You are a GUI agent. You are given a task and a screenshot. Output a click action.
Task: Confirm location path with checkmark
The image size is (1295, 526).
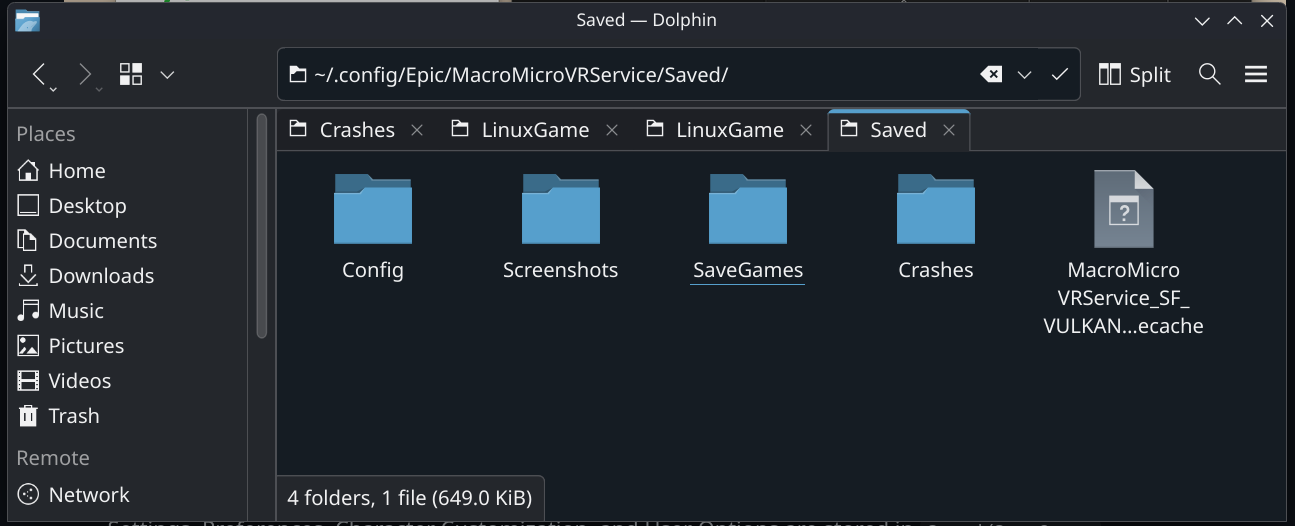pos(1060,74)
